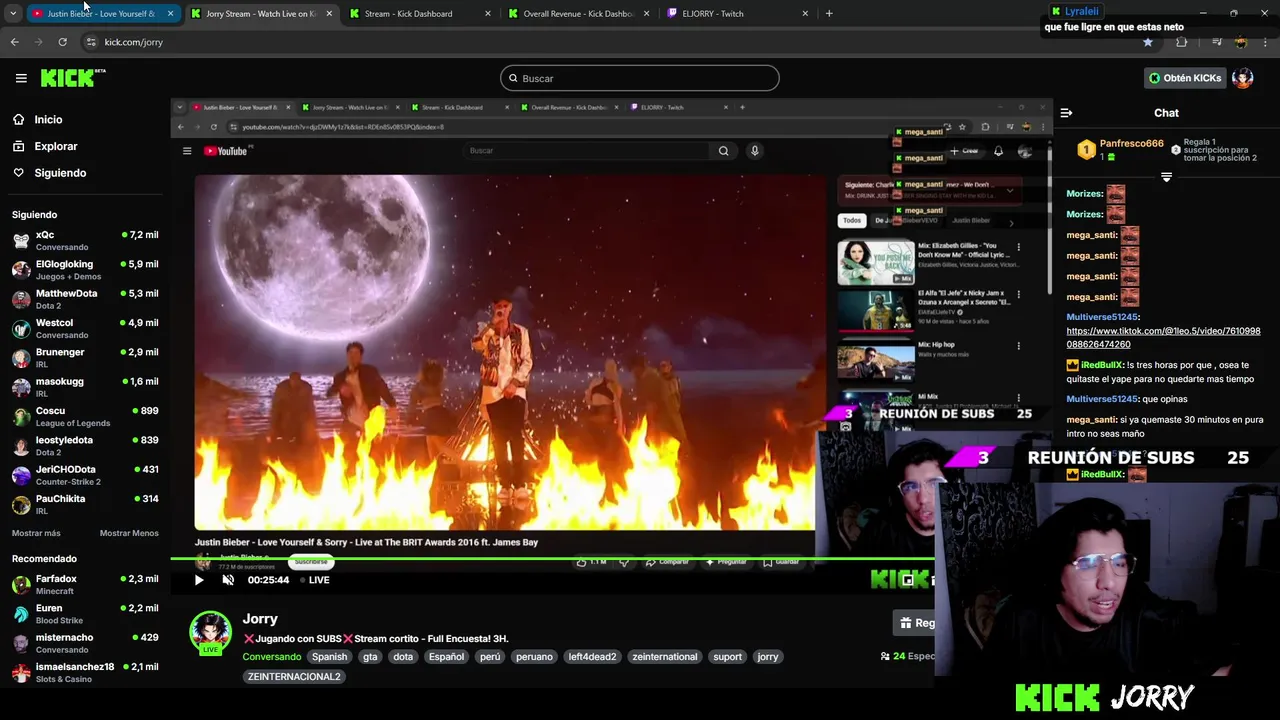Click the Regalar gift subs button
The width and height of the screenshot is (1280, 720).
(915, 623)
